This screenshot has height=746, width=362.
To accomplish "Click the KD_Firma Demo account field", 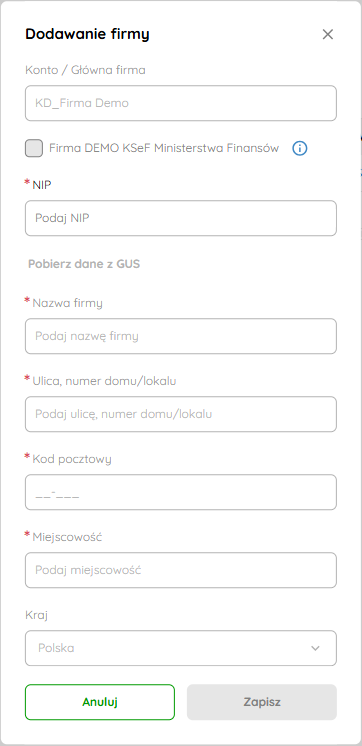I will [x=181, y=103].
